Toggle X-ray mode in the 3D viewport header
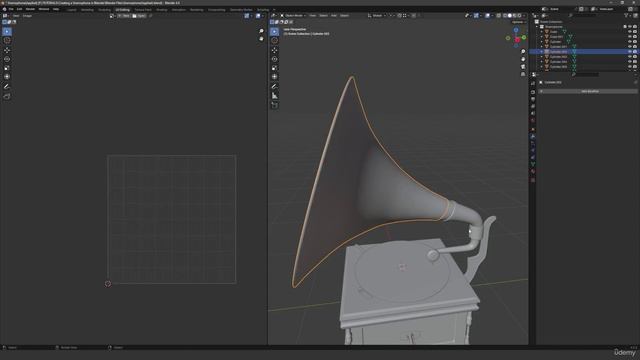Screen dimensions: 640x360 pyautogui.click(x=499, y=16)
